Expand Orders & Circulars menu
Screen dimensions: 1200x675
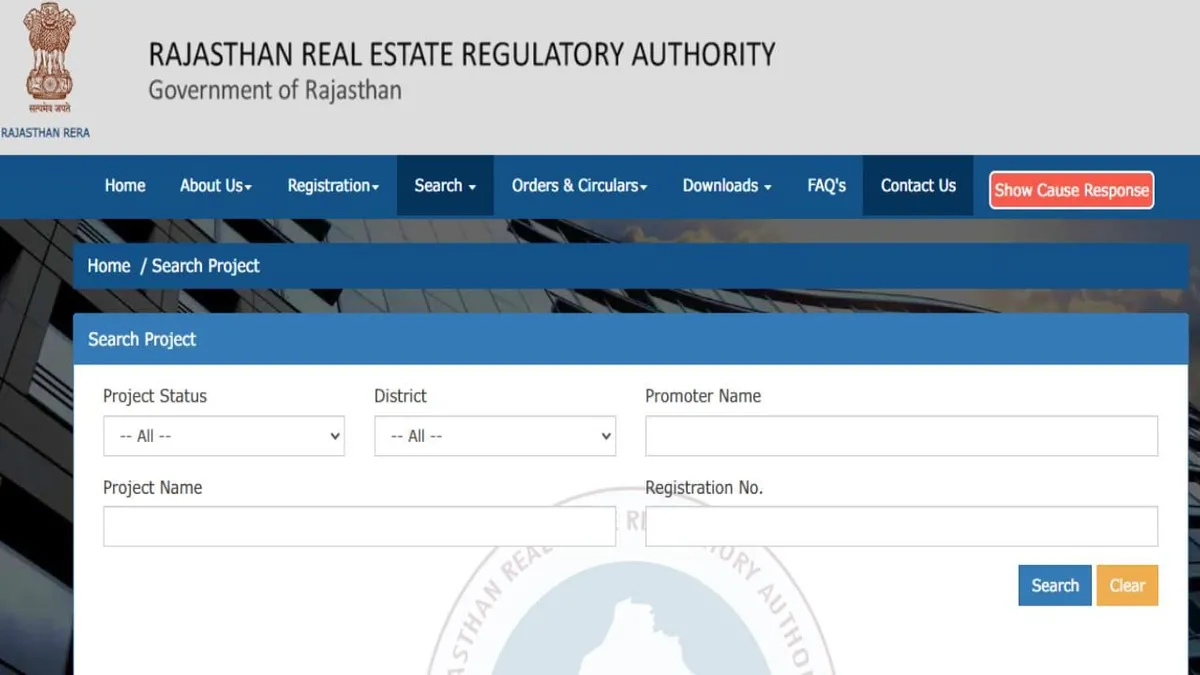point(579,186)
